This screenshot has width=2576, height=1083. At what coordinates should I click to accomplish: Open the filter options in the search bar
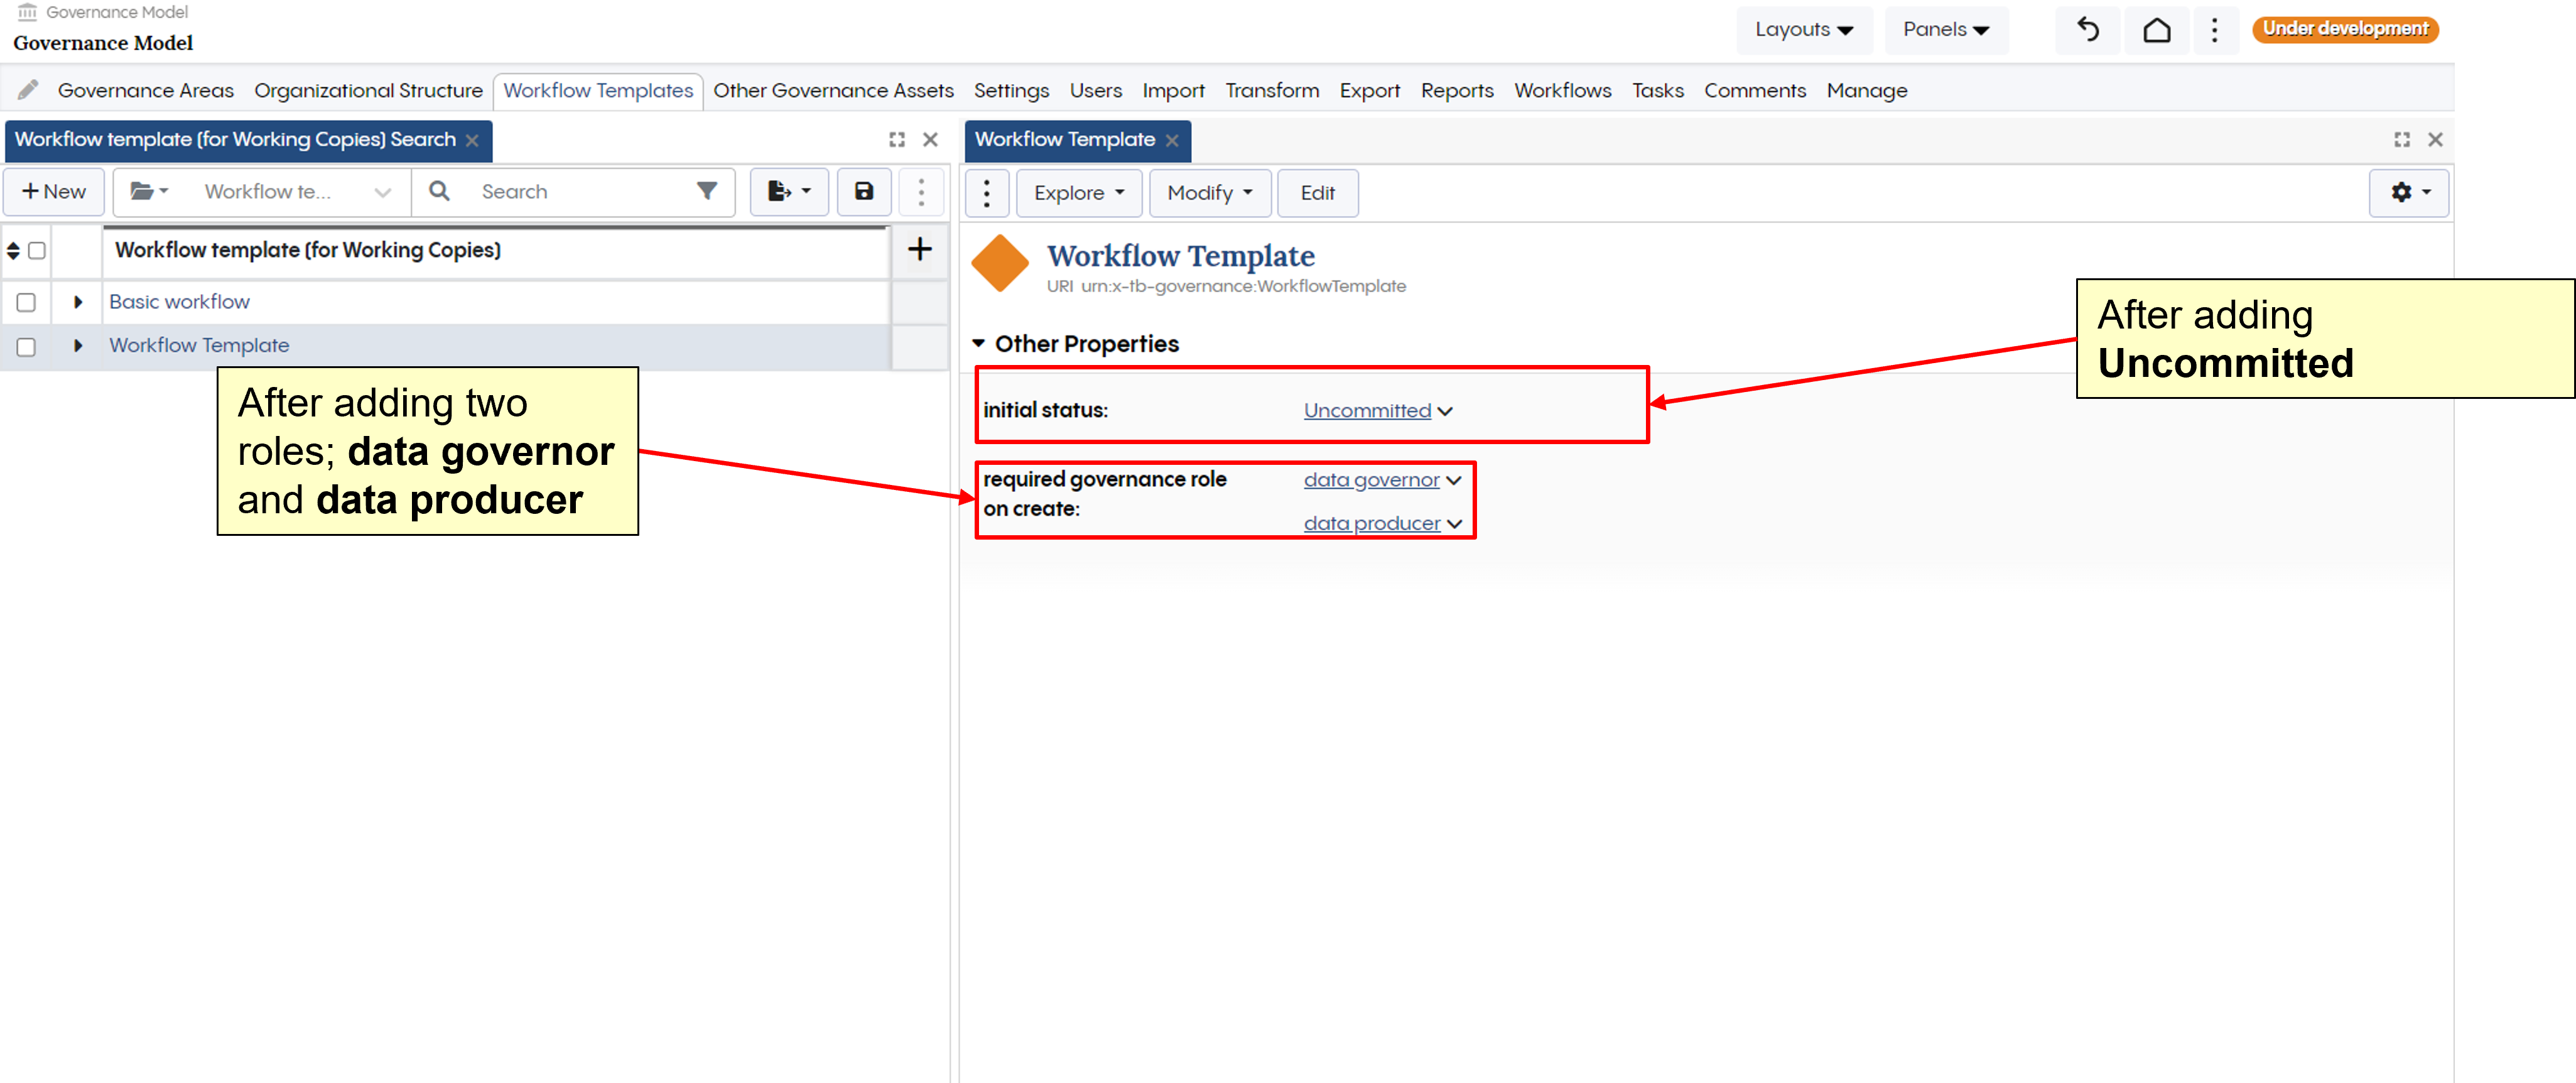(x=707, y=191)
